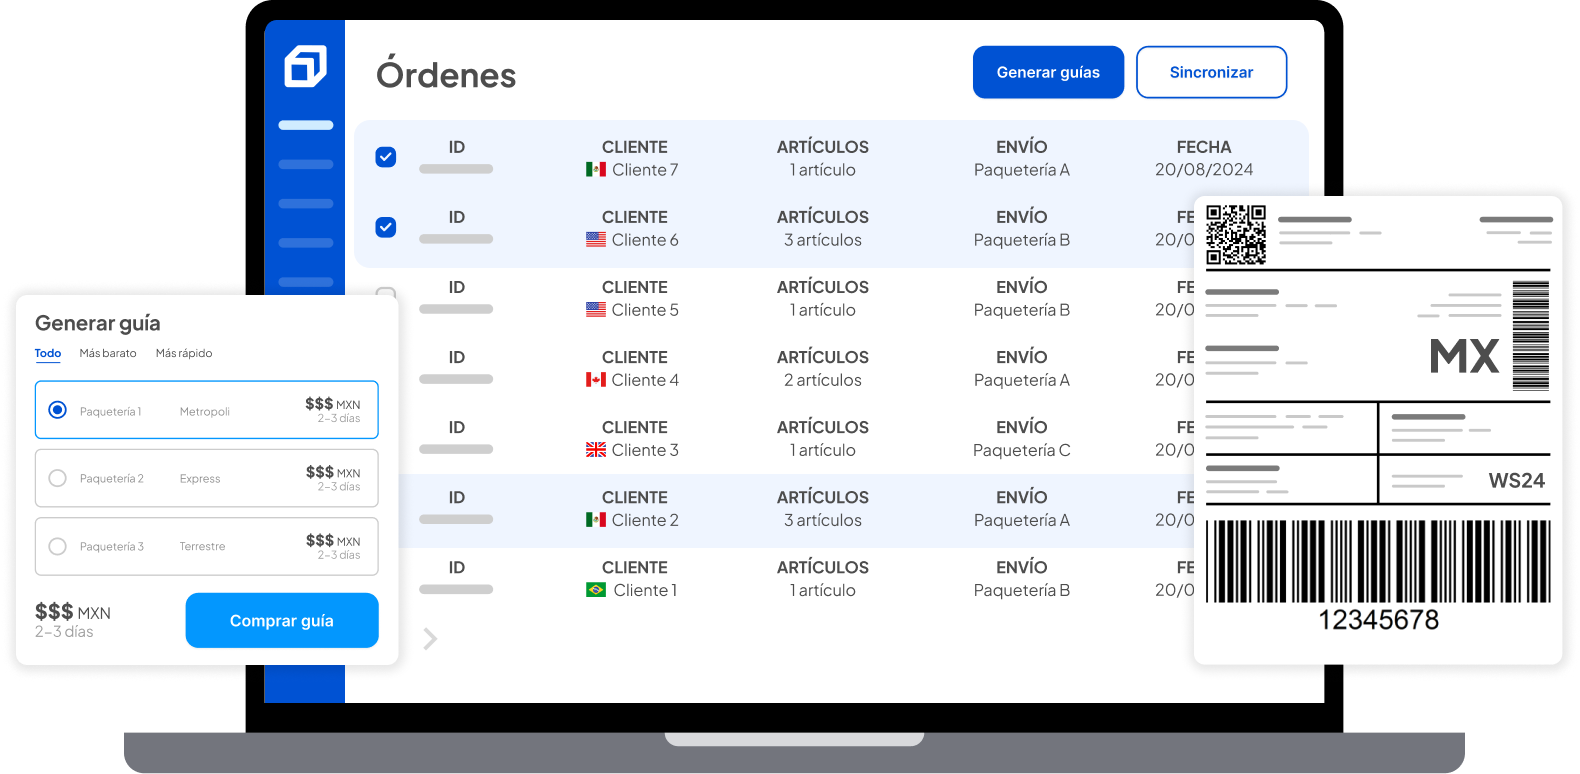Select the Paquetería 3 Terrestre radio option
This screenshot has width=1580, height=774.
click(x=58, y=546)
